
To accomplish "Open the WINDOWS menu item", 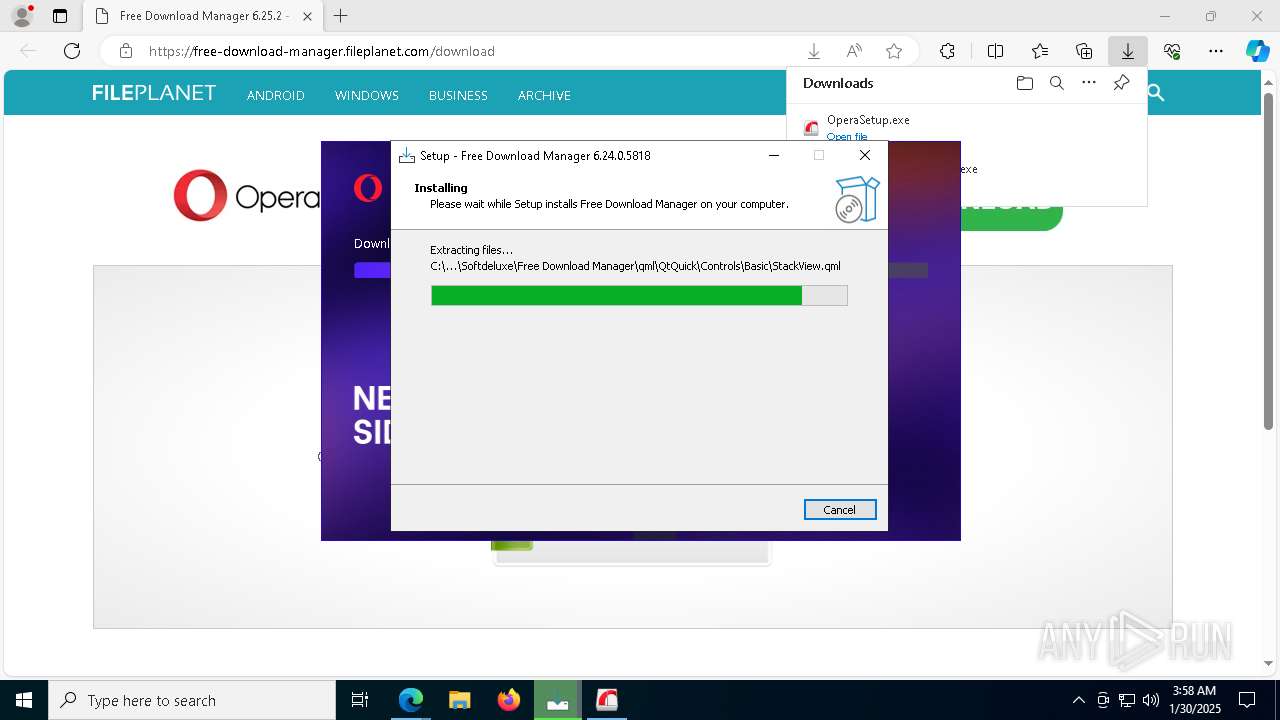I will 367,95.
